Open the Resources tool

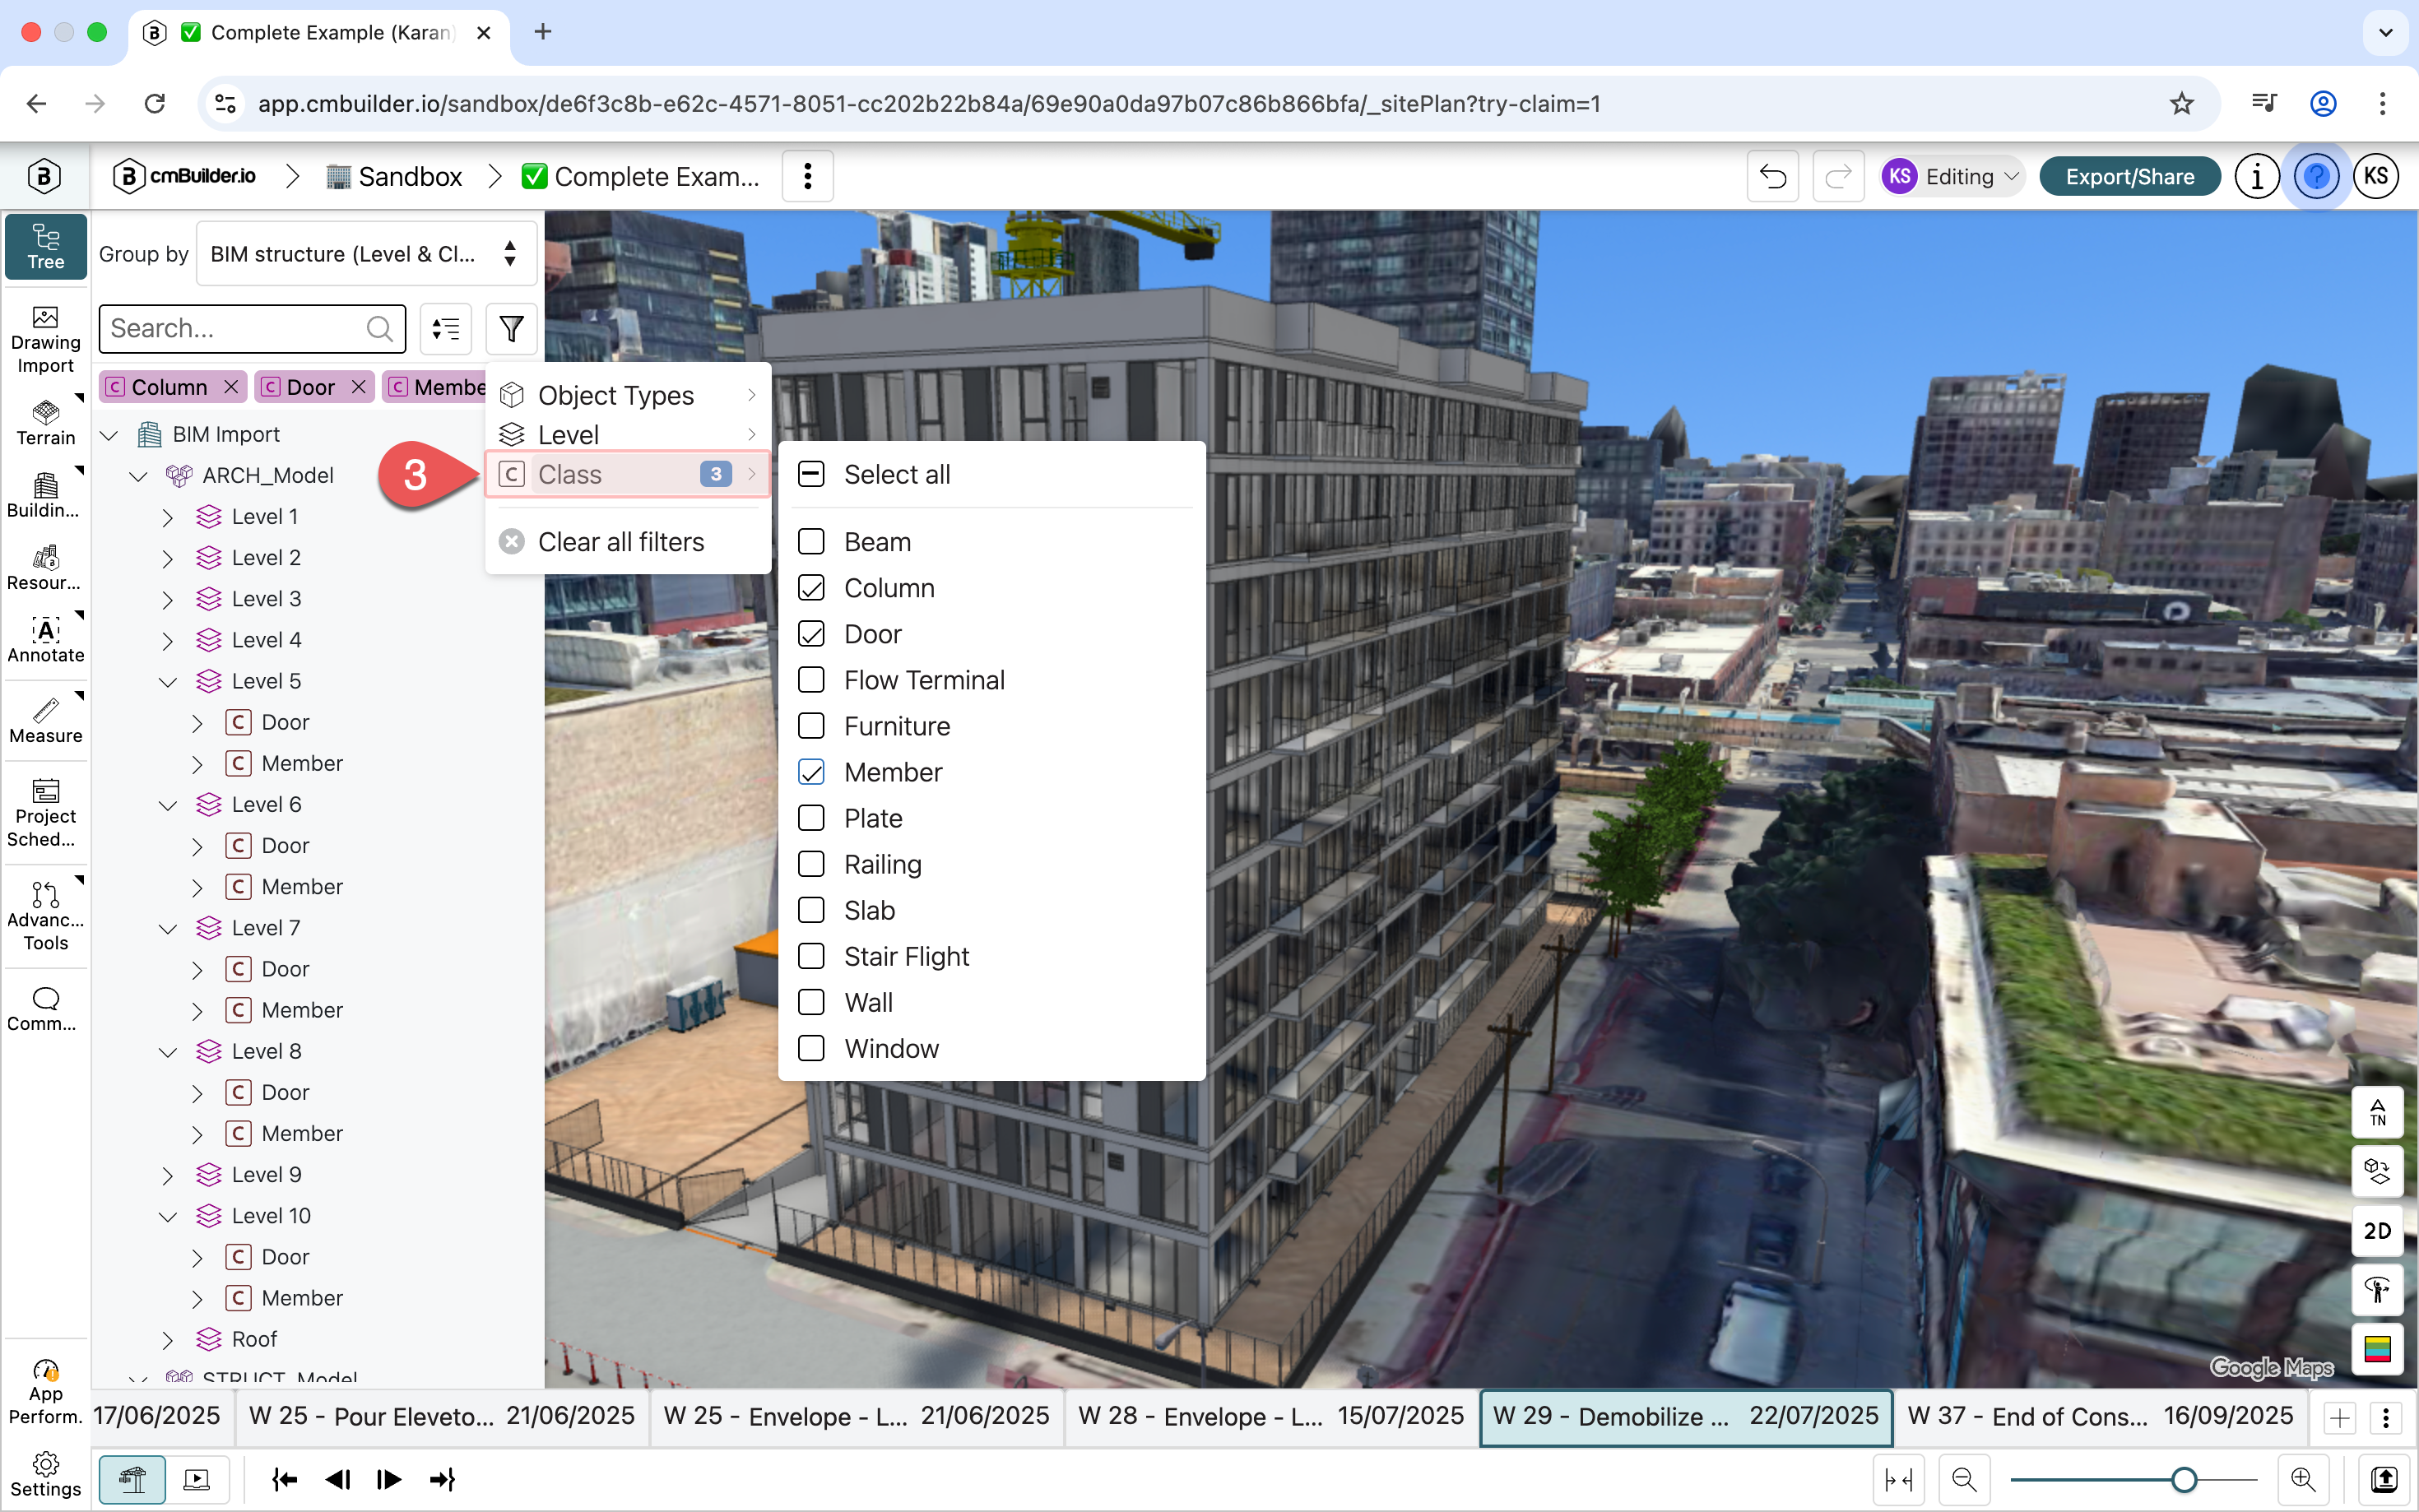[x=46, y=568]
